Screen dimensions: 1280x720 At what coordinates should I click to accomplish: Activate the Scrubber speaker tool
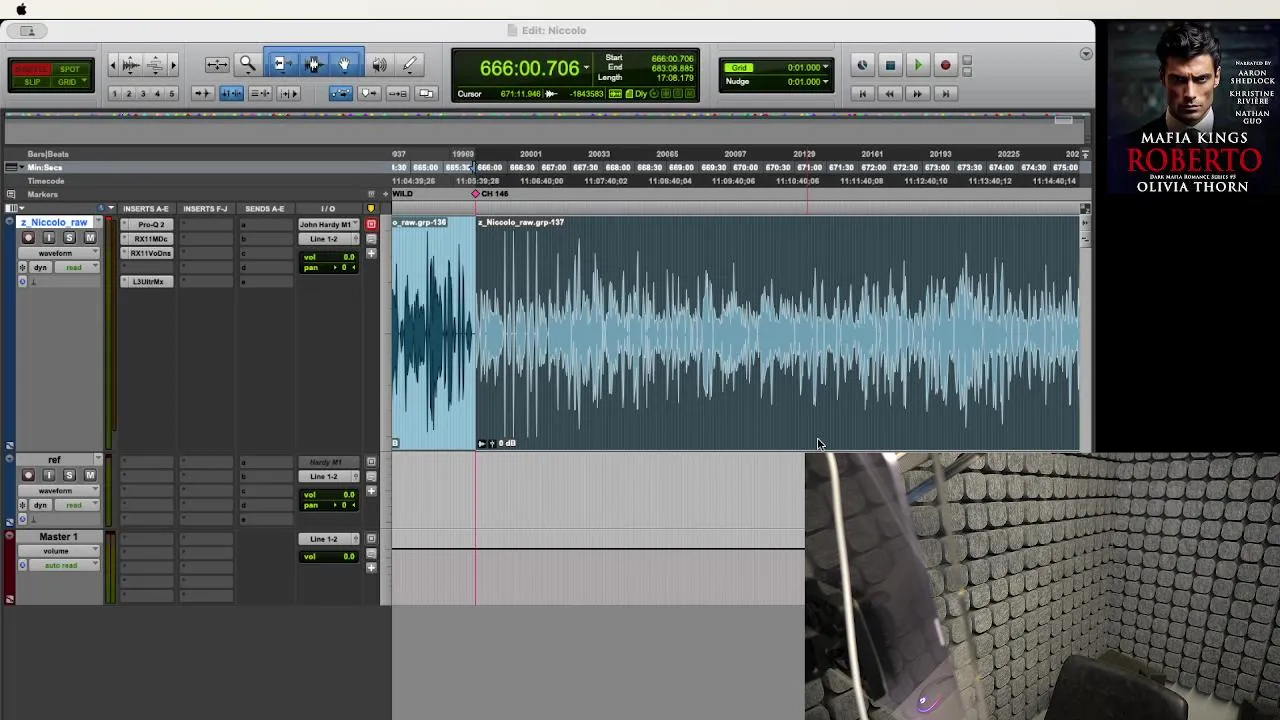tap(379, 65)
